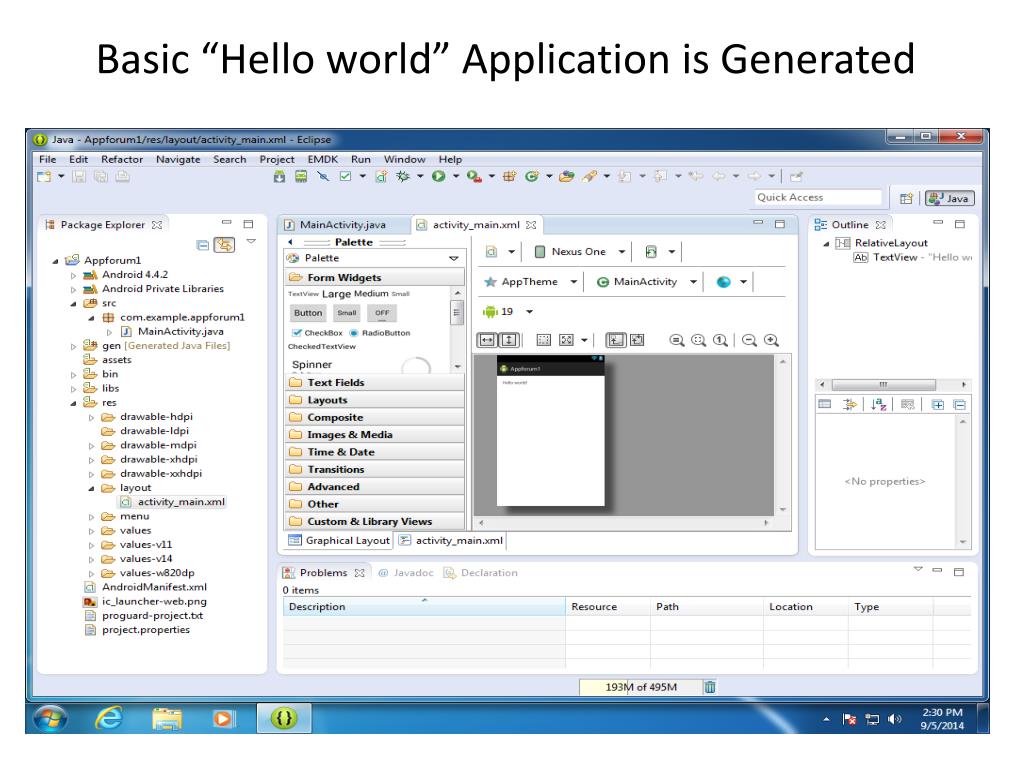Viewport: 1024px width, 768px height.
Task: Open the Window menu
Action: 404,159
